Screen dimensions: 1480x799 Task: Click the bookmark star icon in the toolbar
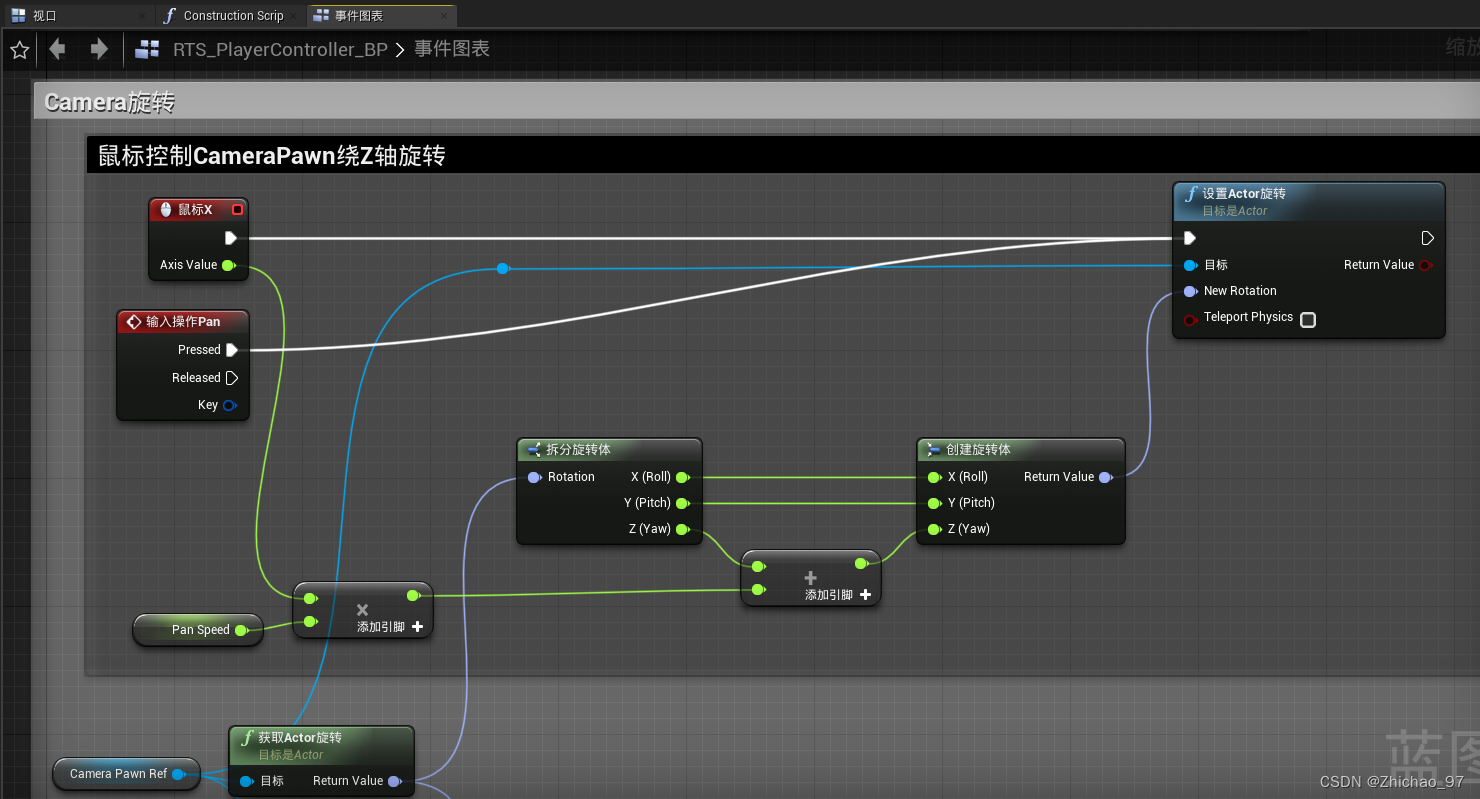pos(19,48)
